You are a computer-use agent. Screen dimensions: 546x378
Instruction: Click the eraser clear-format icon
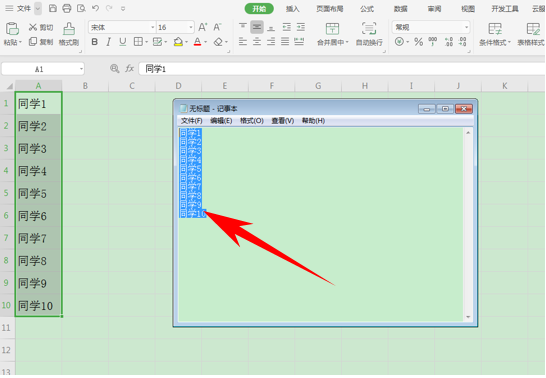pyautogui.click(x=218, y=42)
